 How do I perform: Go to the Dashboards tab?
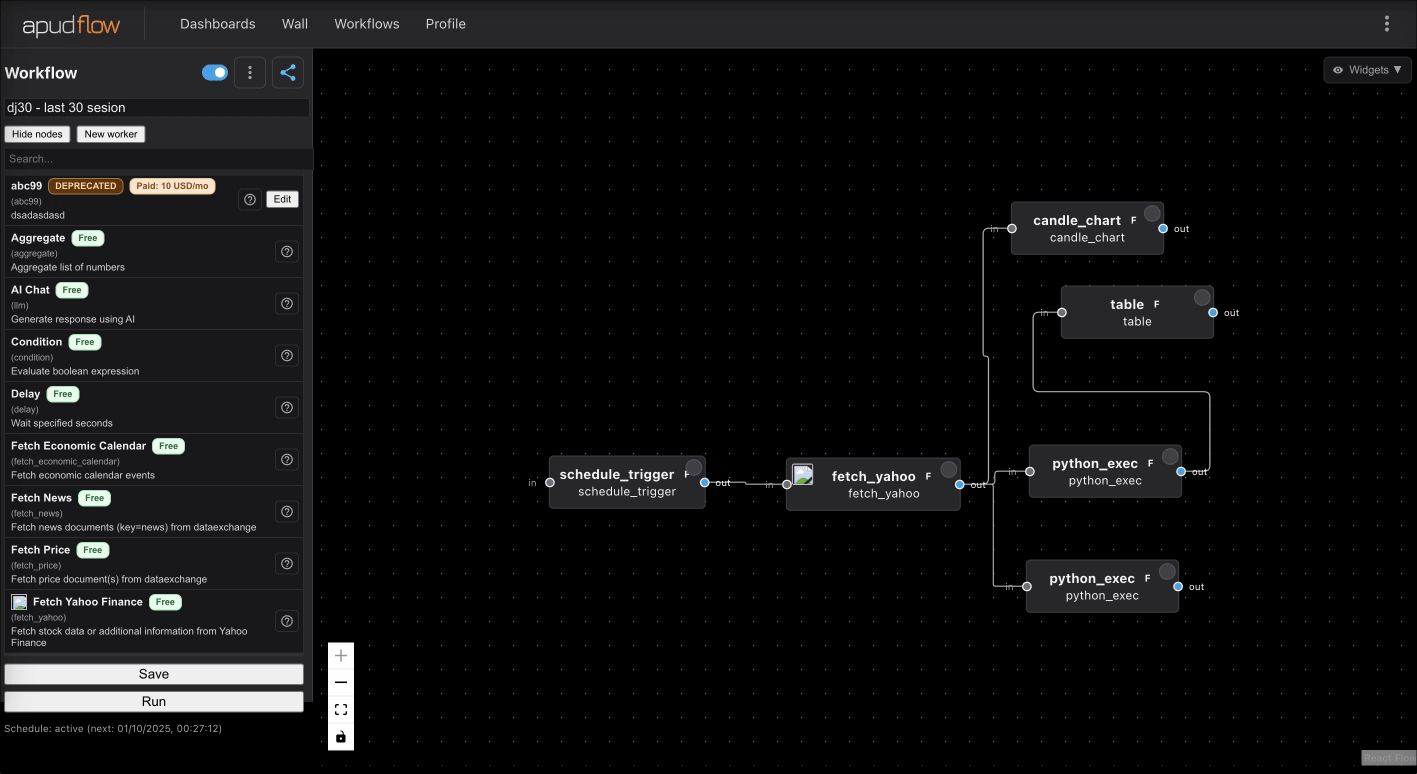pos(217,23)
